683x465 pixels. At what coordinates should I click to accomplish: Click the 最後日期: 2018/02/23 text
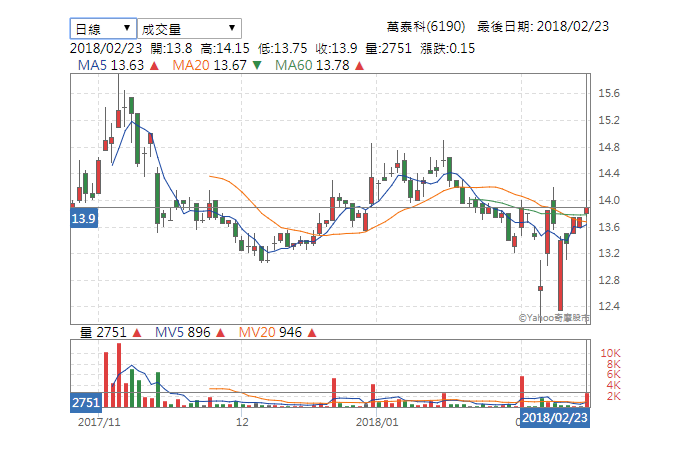tap(543, 27)
